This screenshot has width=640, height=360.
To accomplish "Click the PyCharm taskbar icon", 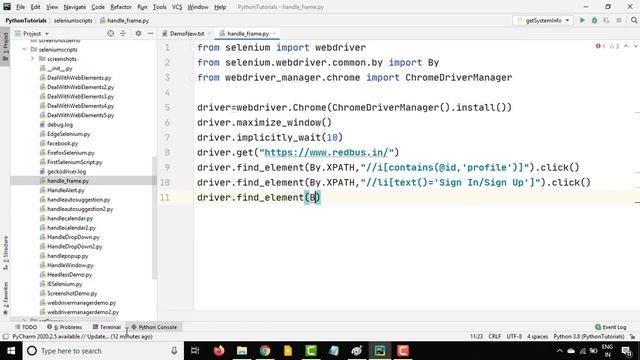I will pos(380,351).
